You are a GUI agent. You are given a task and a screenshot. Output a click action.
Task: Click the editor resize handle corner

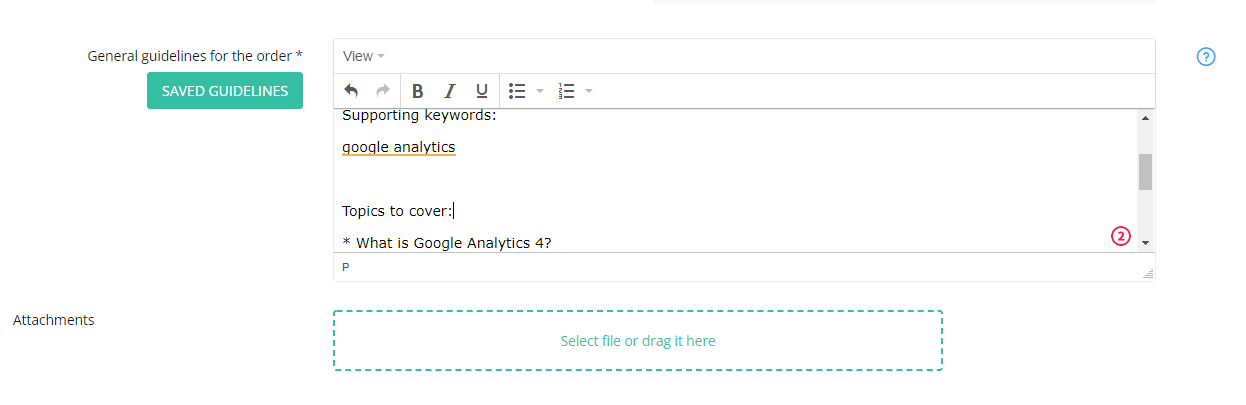(1148, 273)
